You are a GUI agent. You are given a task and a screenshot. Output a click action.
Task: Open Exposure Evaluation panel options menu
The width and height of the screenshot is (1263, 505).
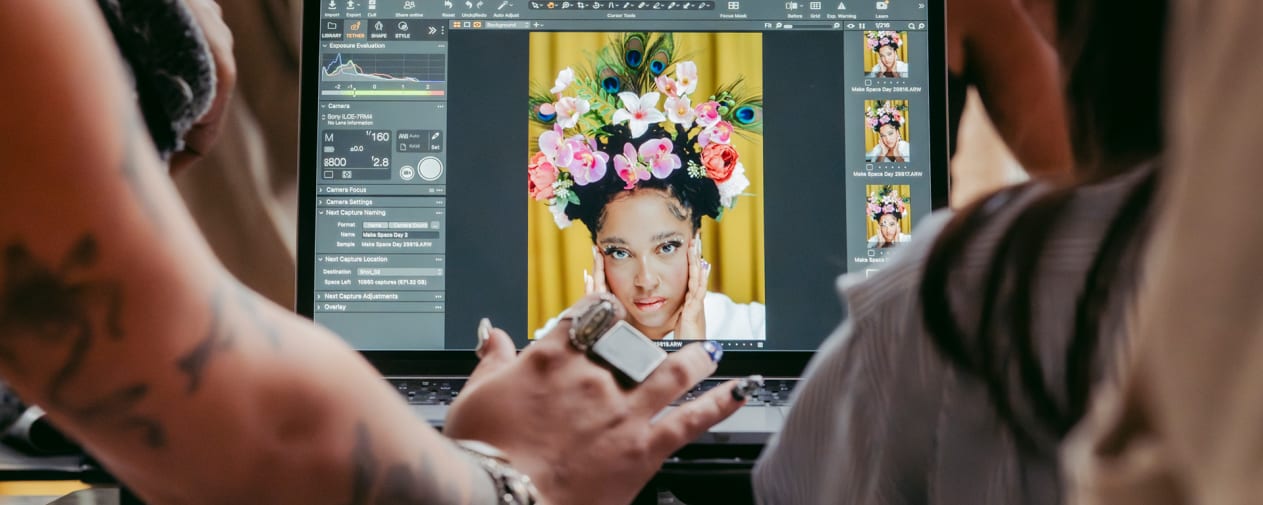point(440,46)
